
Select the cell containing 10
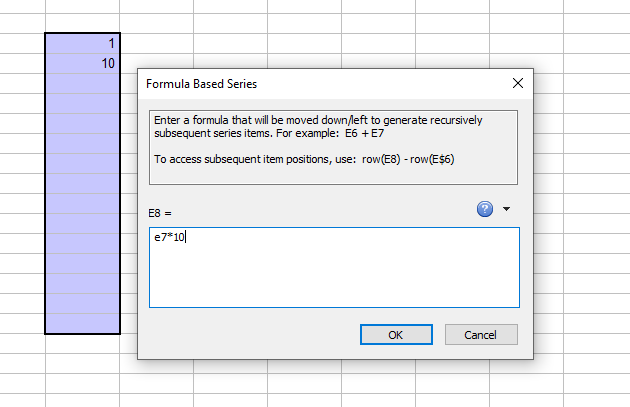(x=82, y=64)
